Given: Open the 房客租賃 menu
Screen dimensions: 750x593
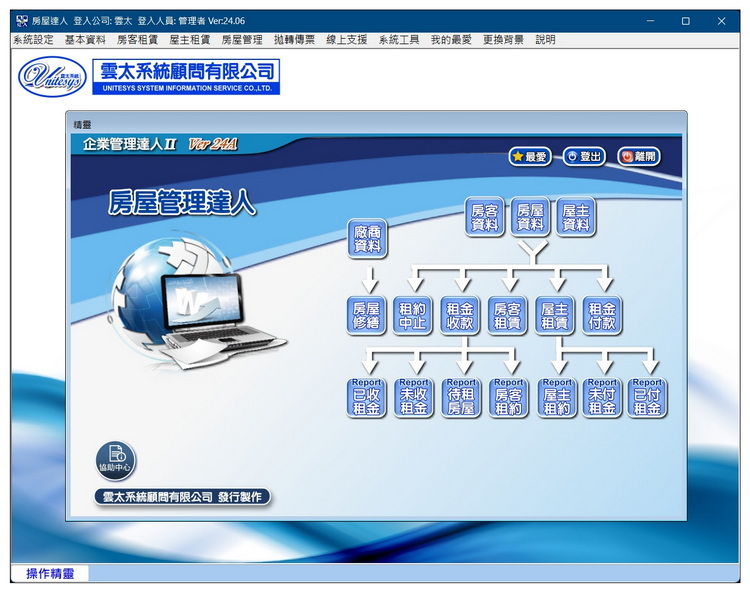Looking at the screenshot, I should (137, 40).
